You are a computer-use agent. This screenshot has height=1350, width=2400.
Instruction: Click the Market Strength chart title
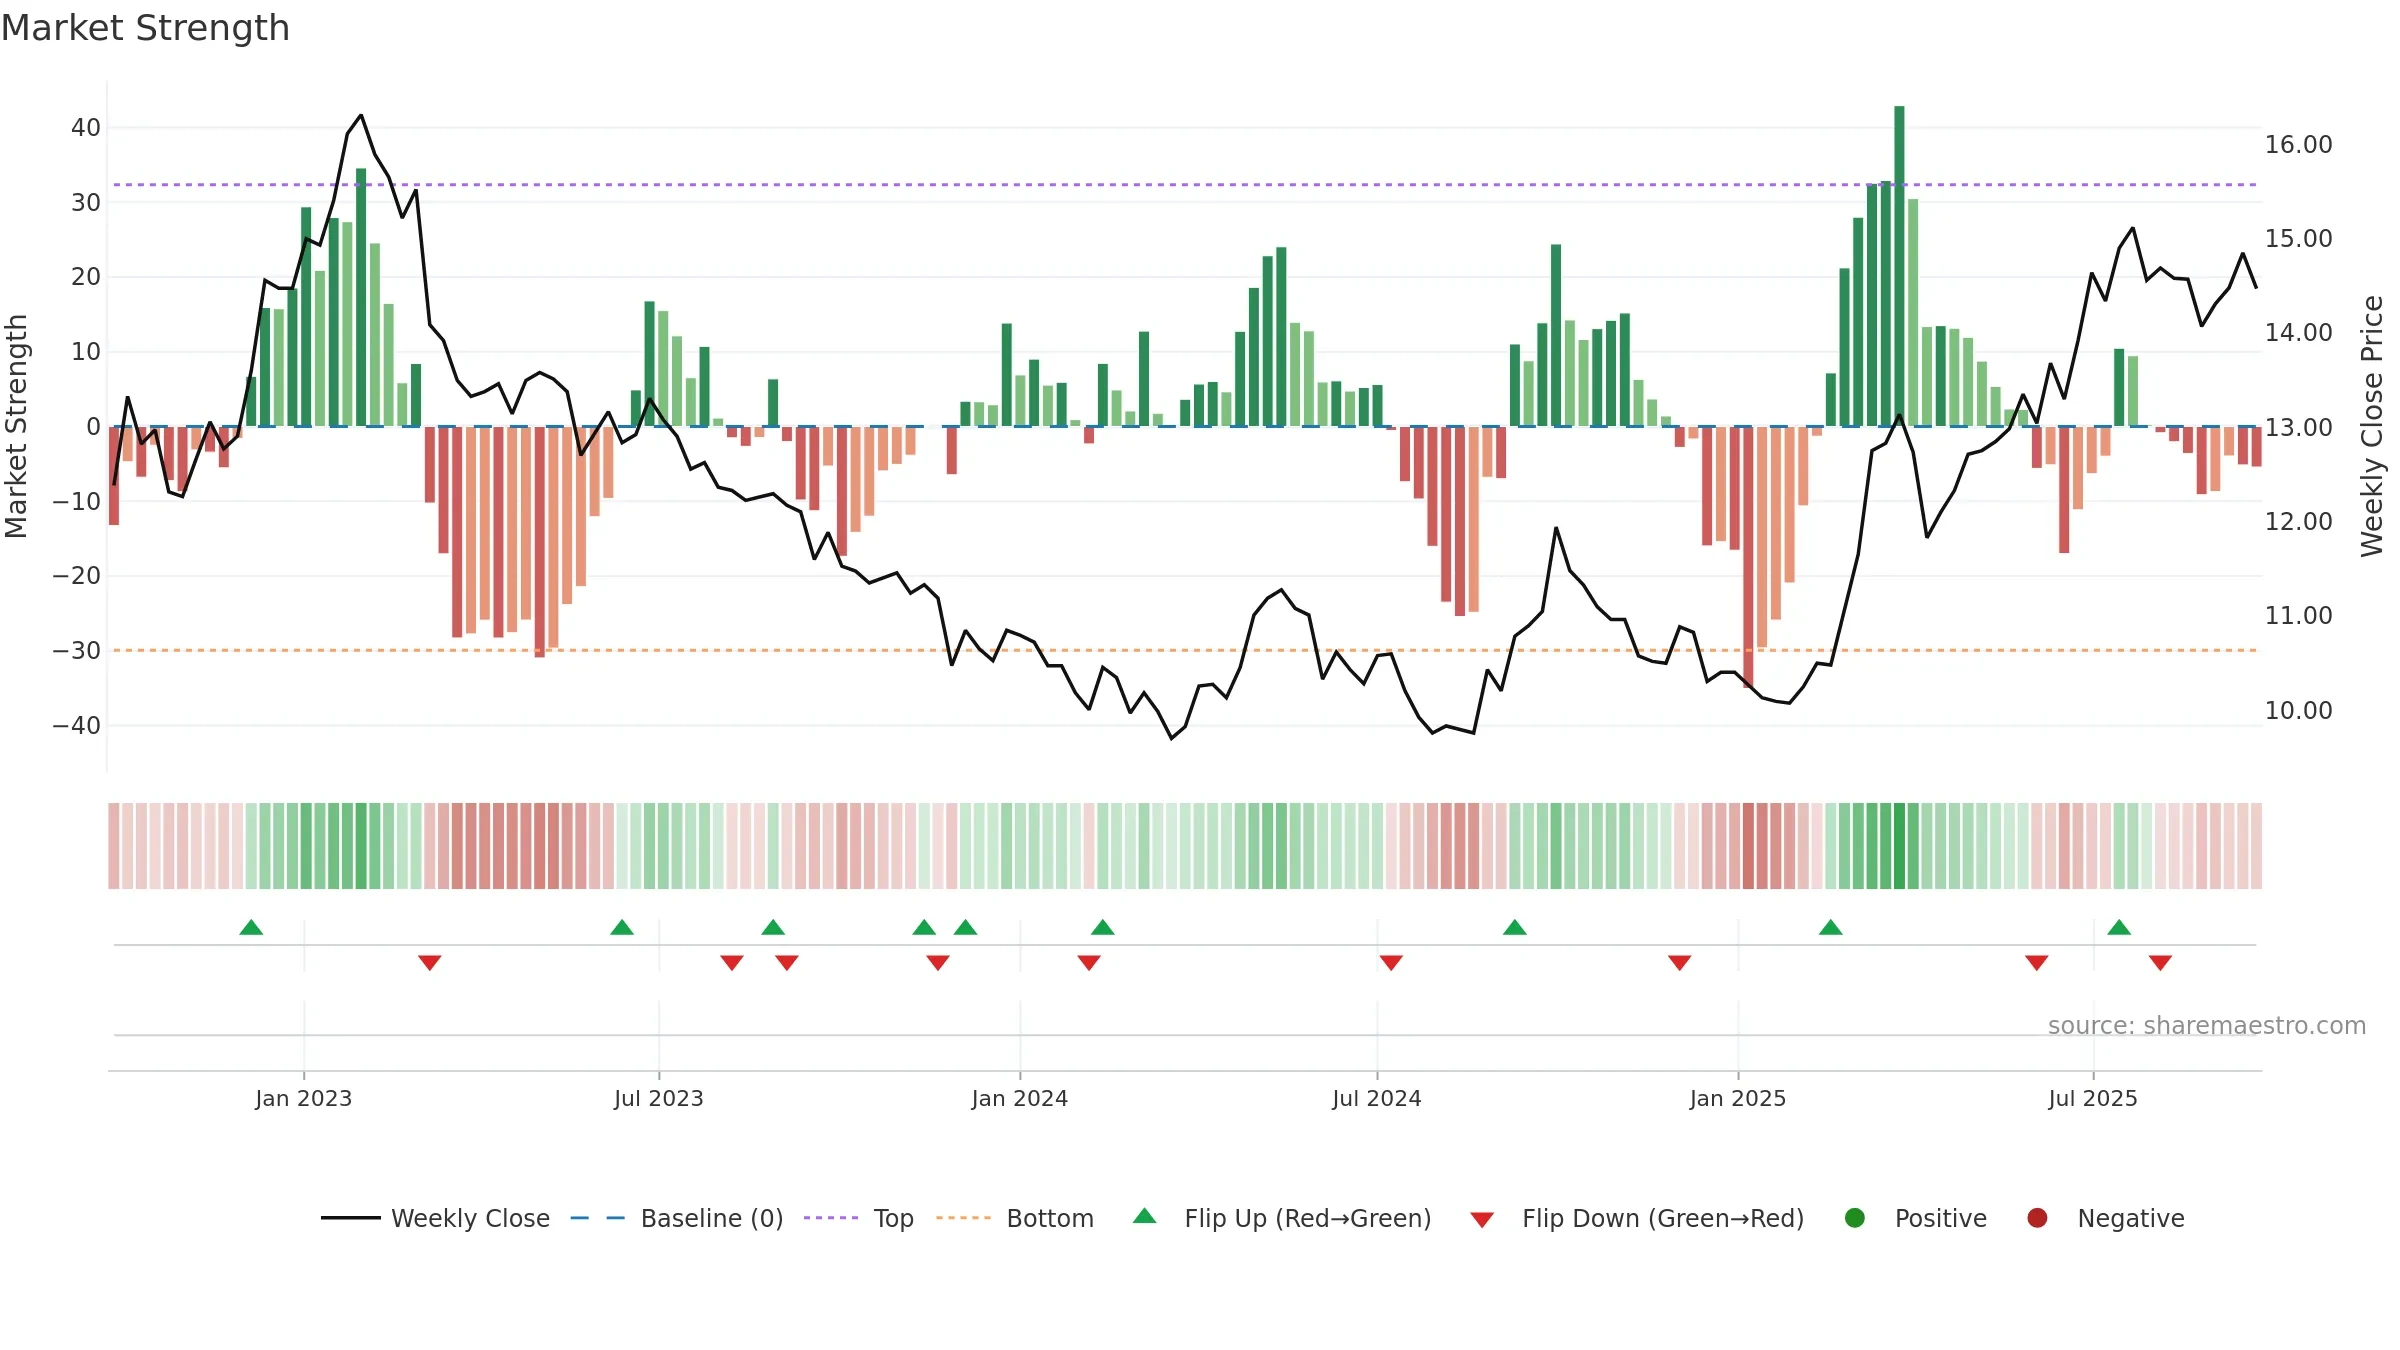[x=146, y=28]
